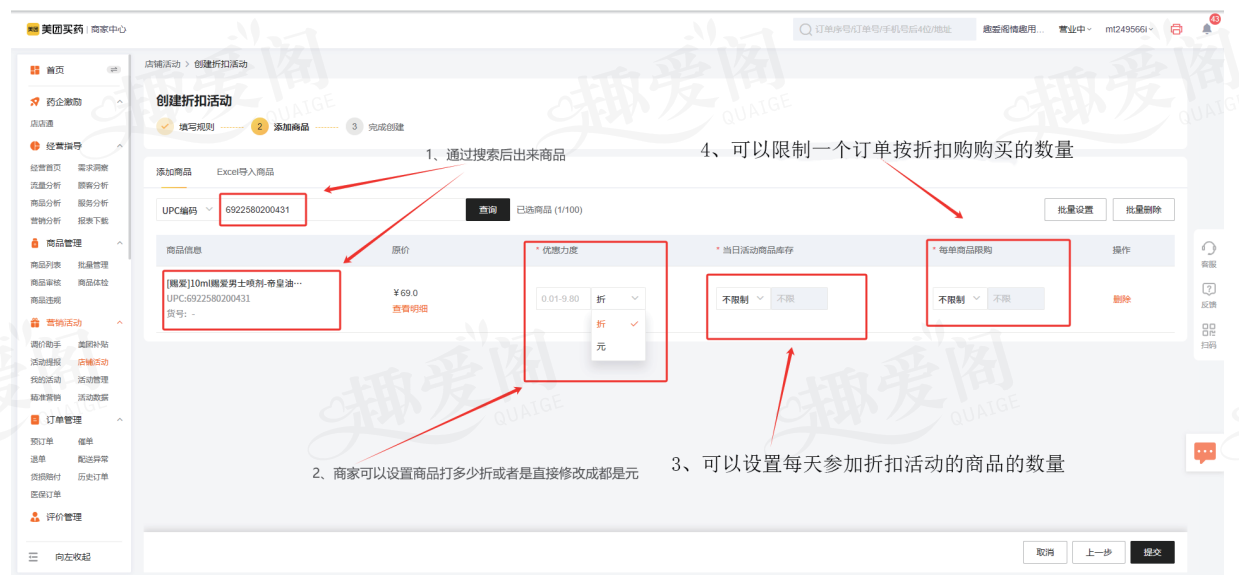
Task: Click the 查看明细 price detail link
Action: tap(410, 309)
